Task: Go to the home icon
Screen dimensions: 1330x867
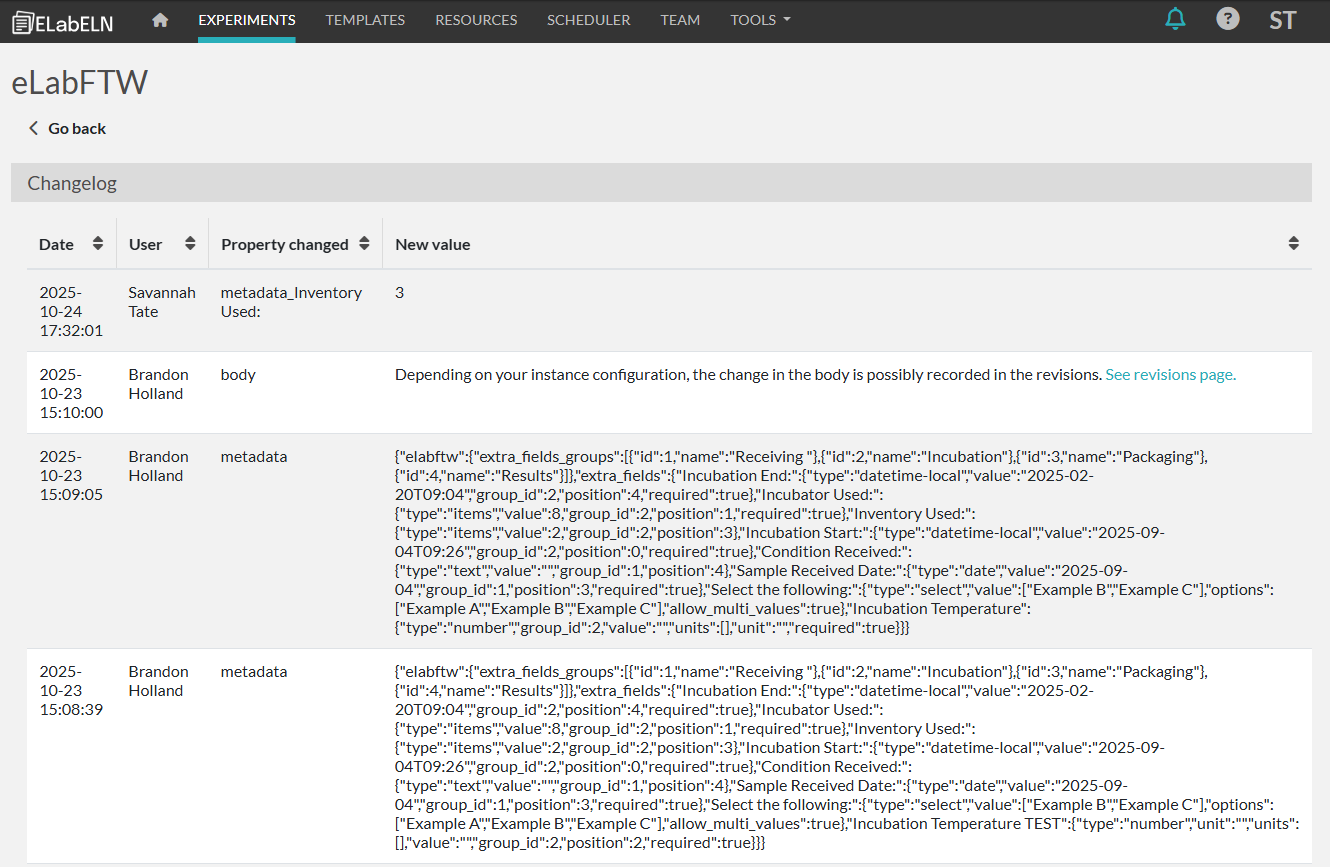Action: pyautogui.click(x=160, y=20)
